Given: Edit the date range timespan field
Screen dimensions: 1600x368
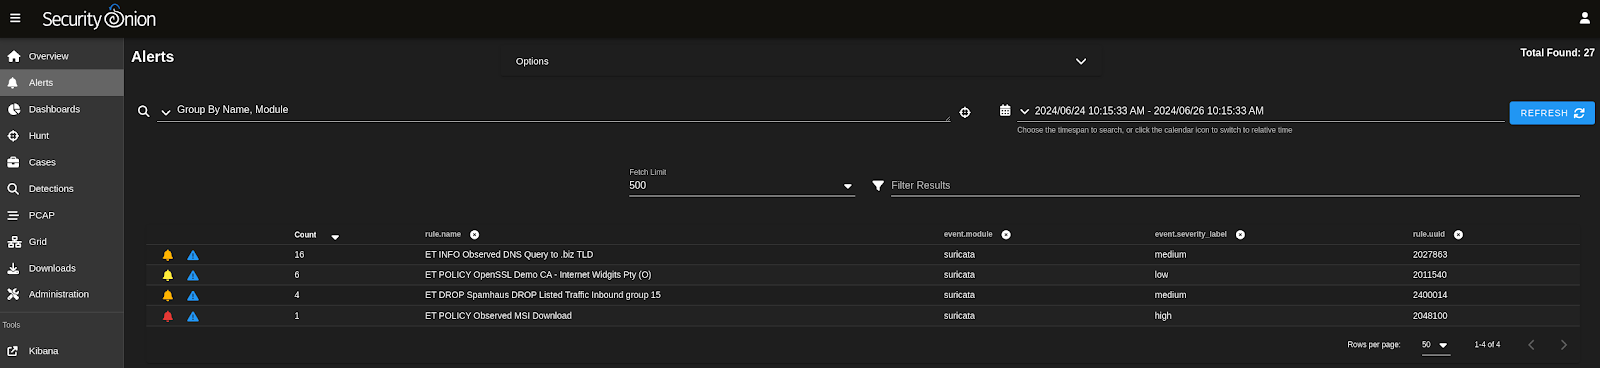Looking at the screenshot, I should [1268, 111].
